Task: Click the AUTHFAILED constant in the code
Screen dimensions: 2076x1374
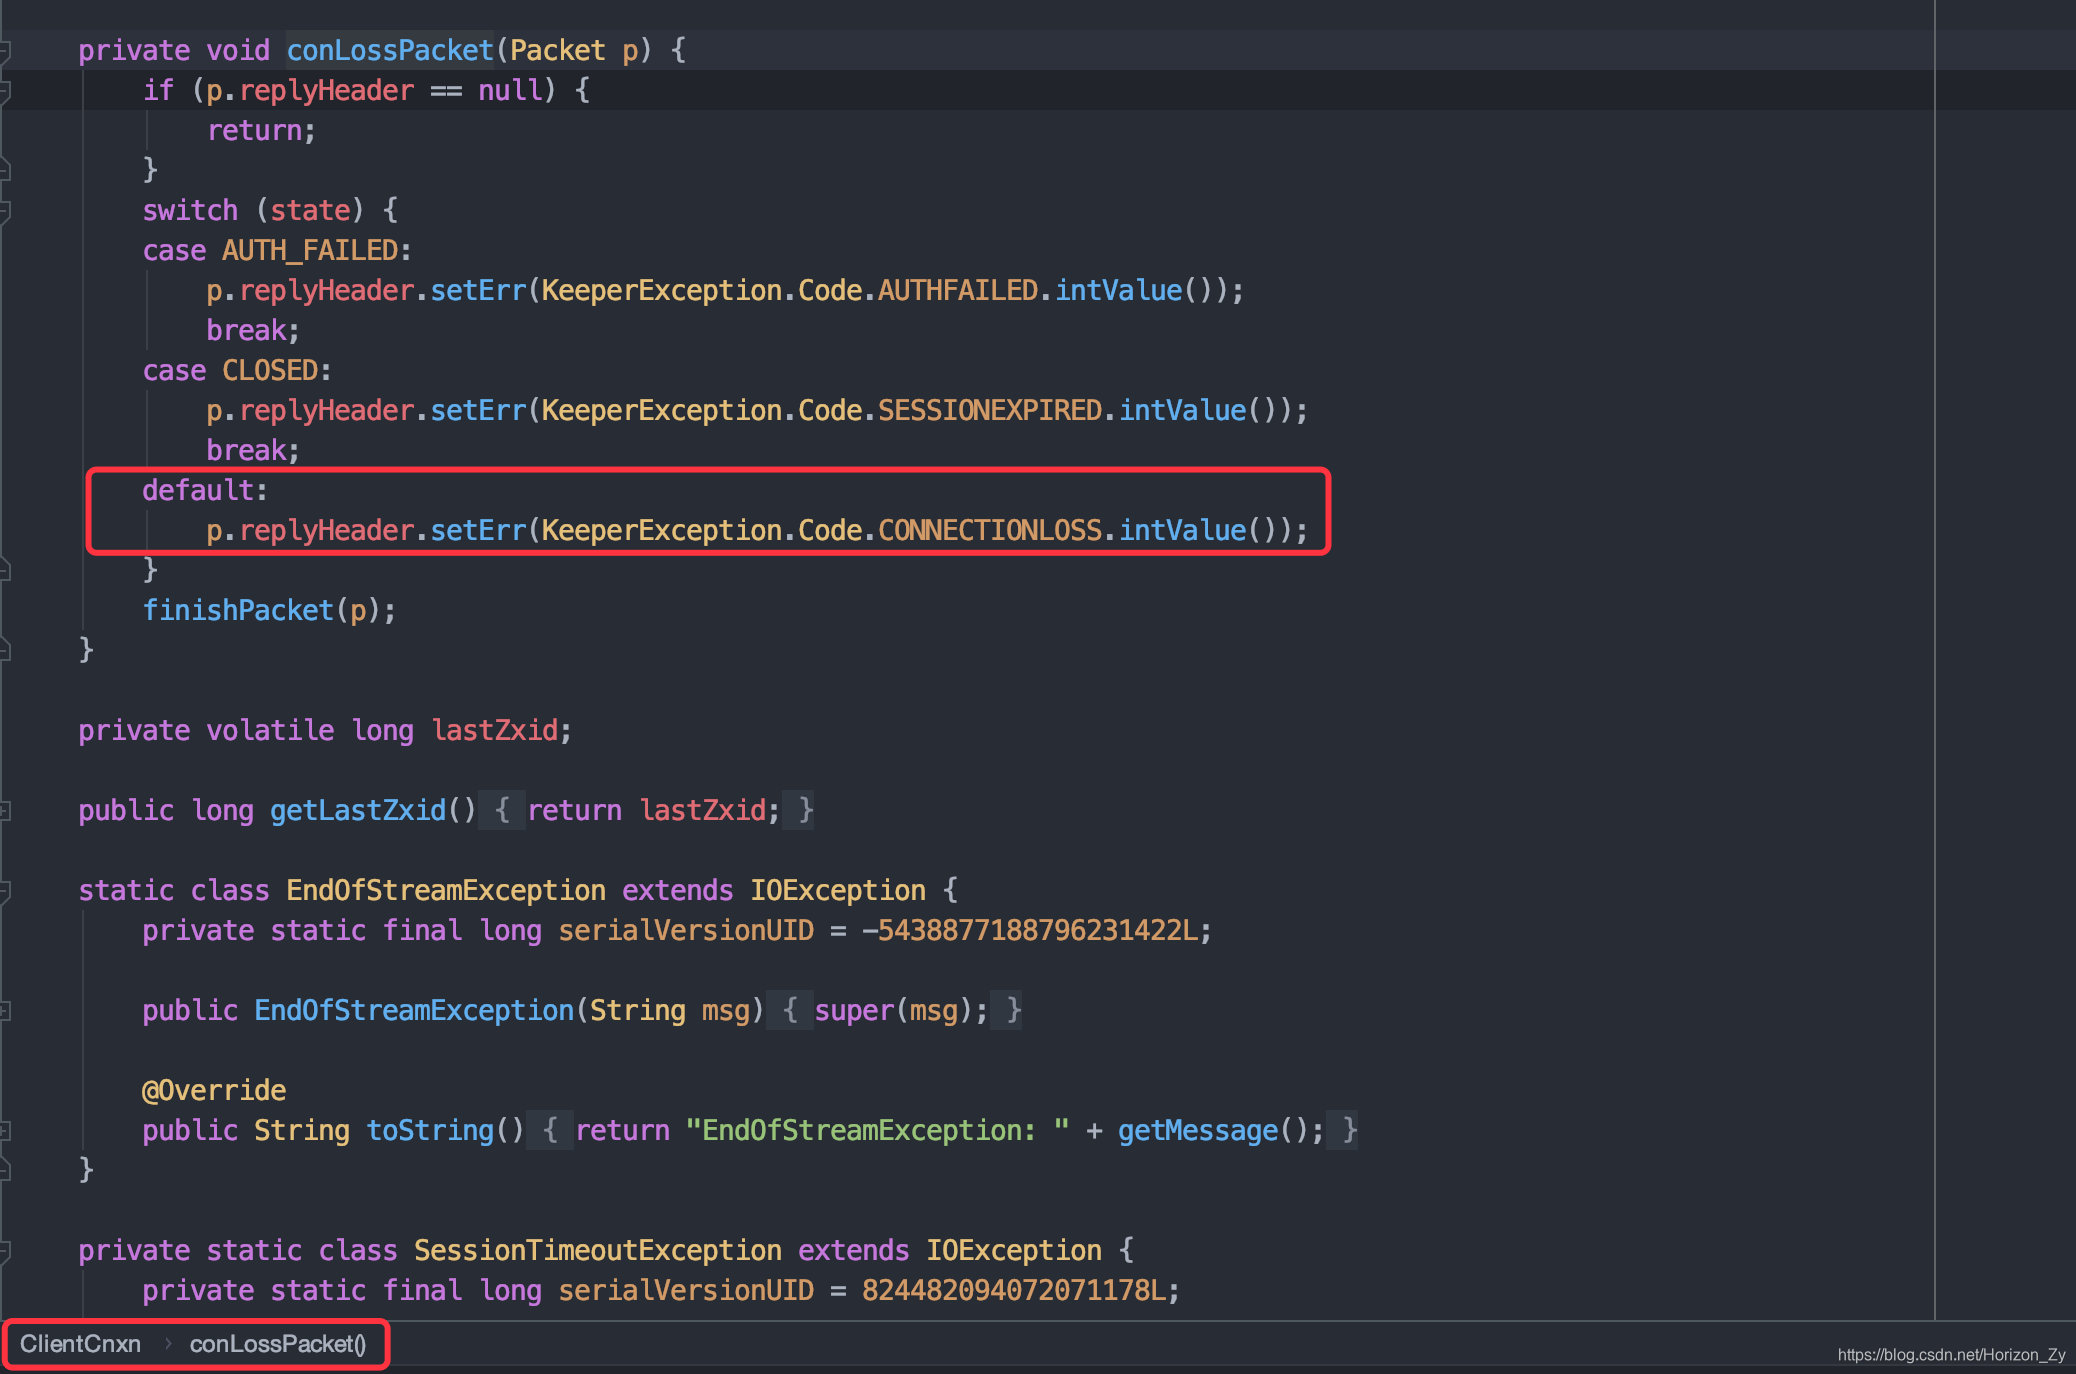Action: coord(957,290)
